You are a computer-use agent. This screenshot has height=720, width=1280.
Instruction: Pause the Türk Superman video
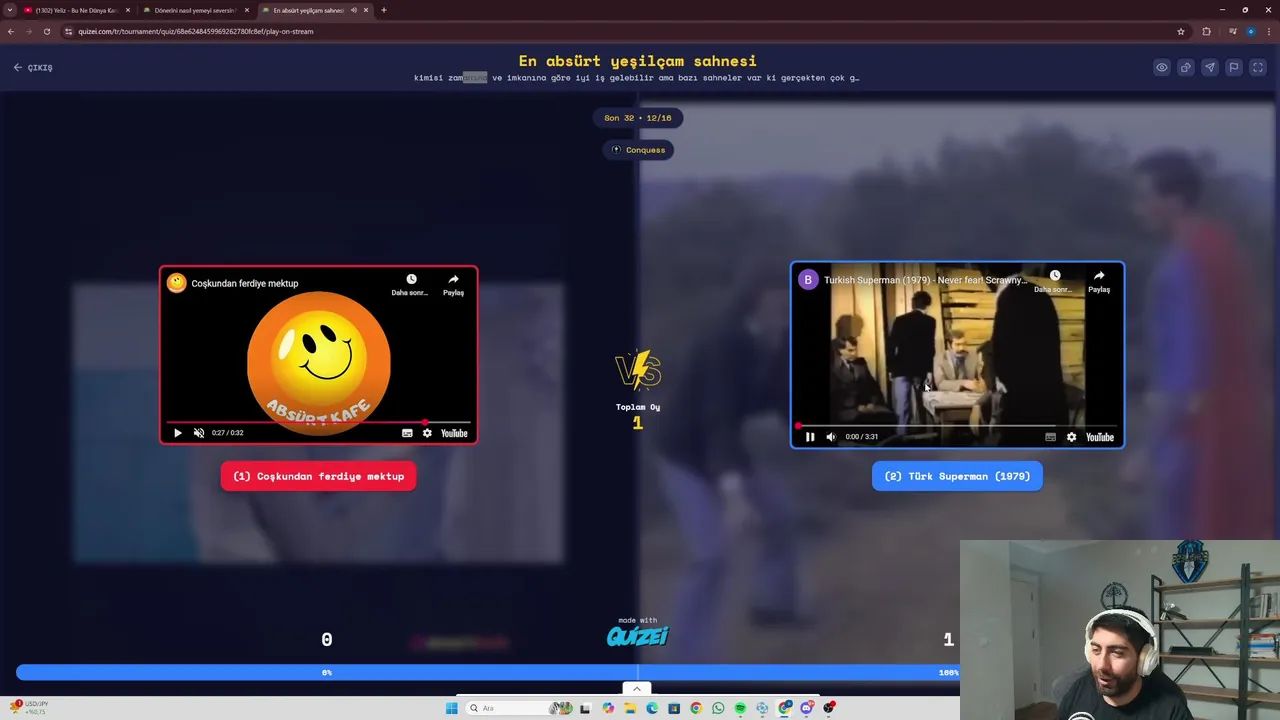click(x=810, y=437)
